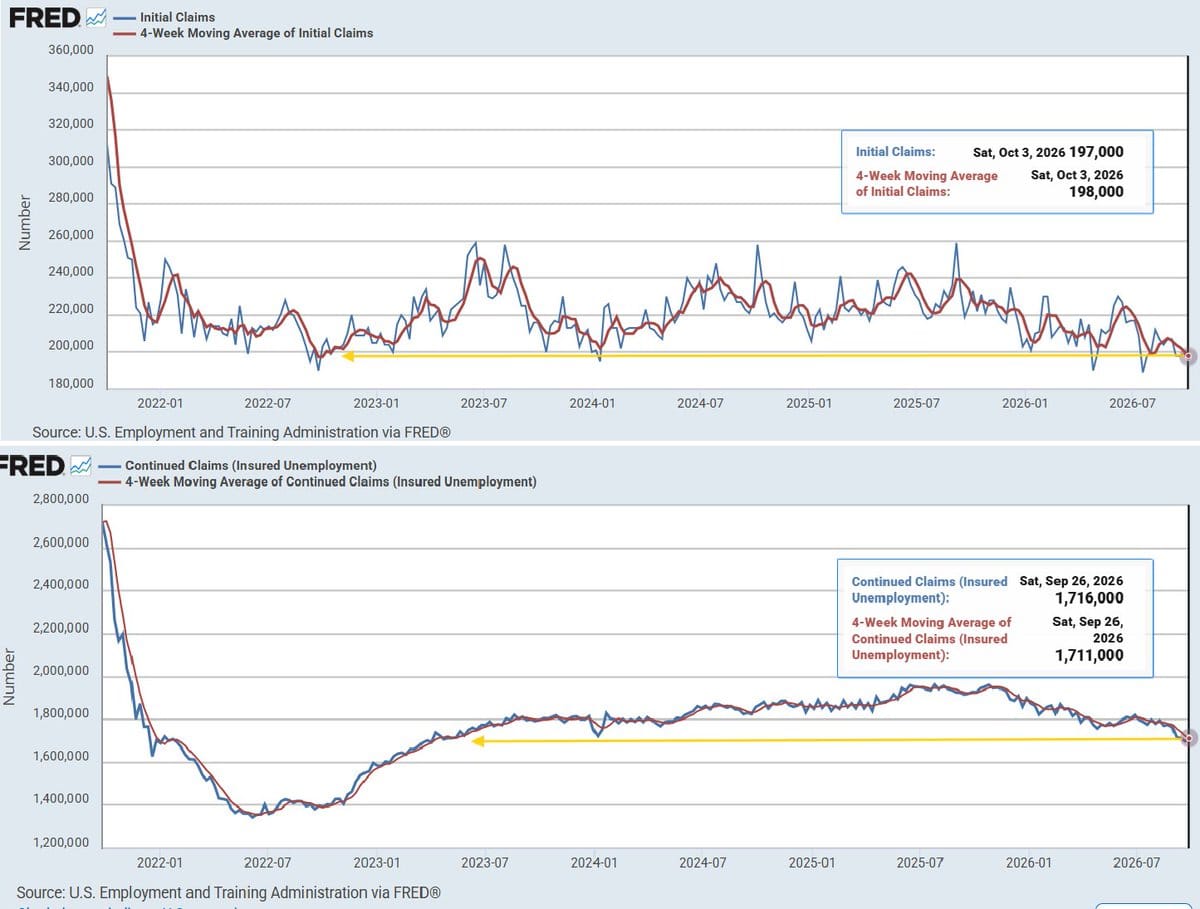
Task: Click the endpoint marker on the Initial Claims line
Action: click(x=1187, y=357)
